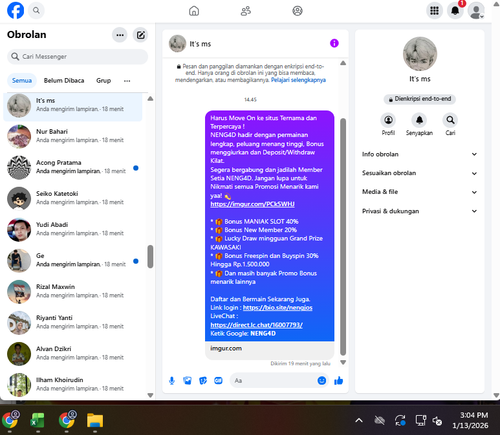This screenshot has height=435, width=500.
Task: Open the Alvan Dzikri conversation
Action: [x=73, y=353]
